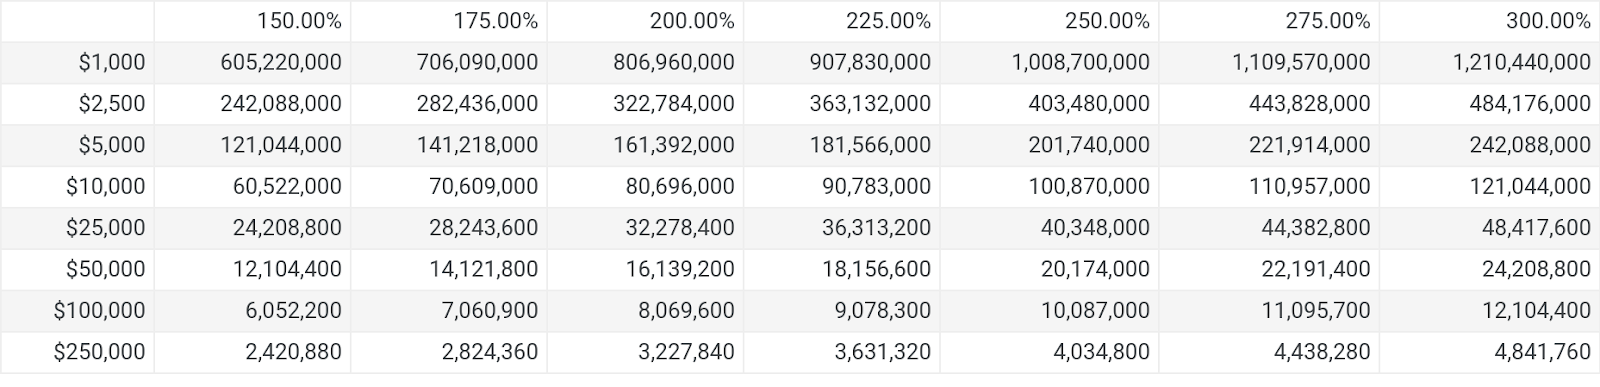Click the $10,000 row label
1600x387 pixels.
tap(78, 187)
